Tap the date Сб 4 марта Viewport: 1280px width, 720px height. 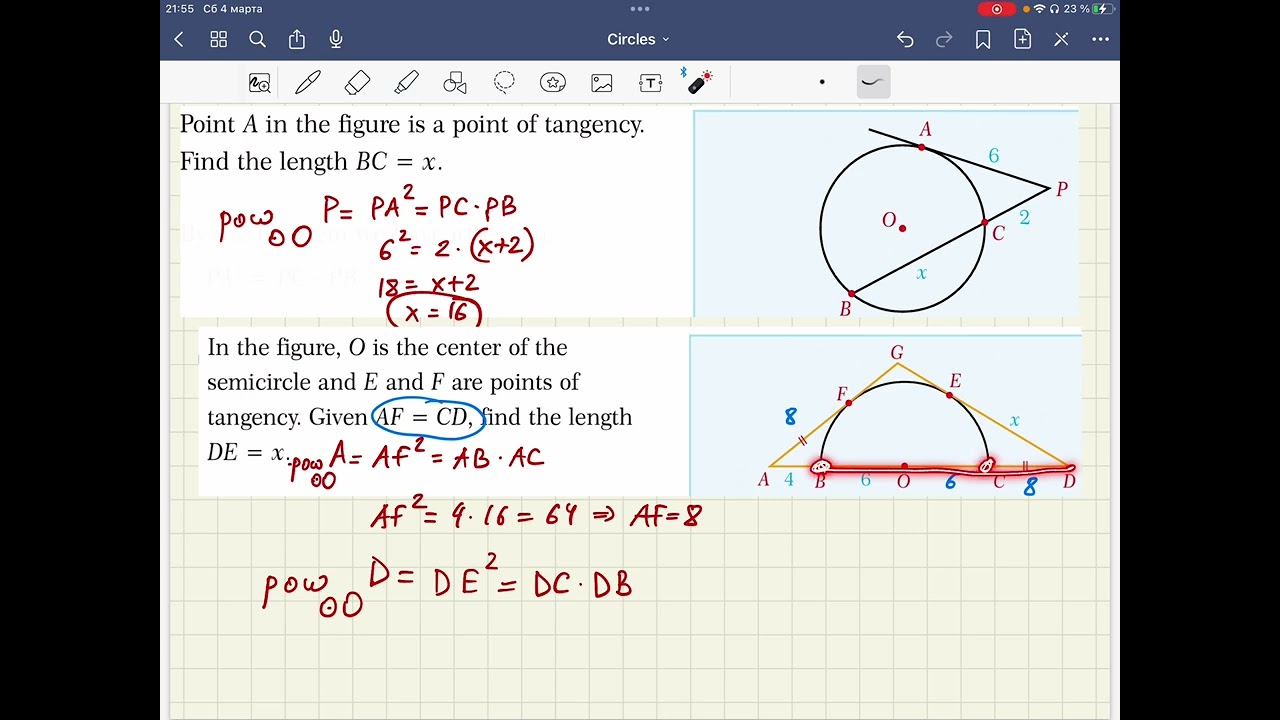(x=232, y=9)
